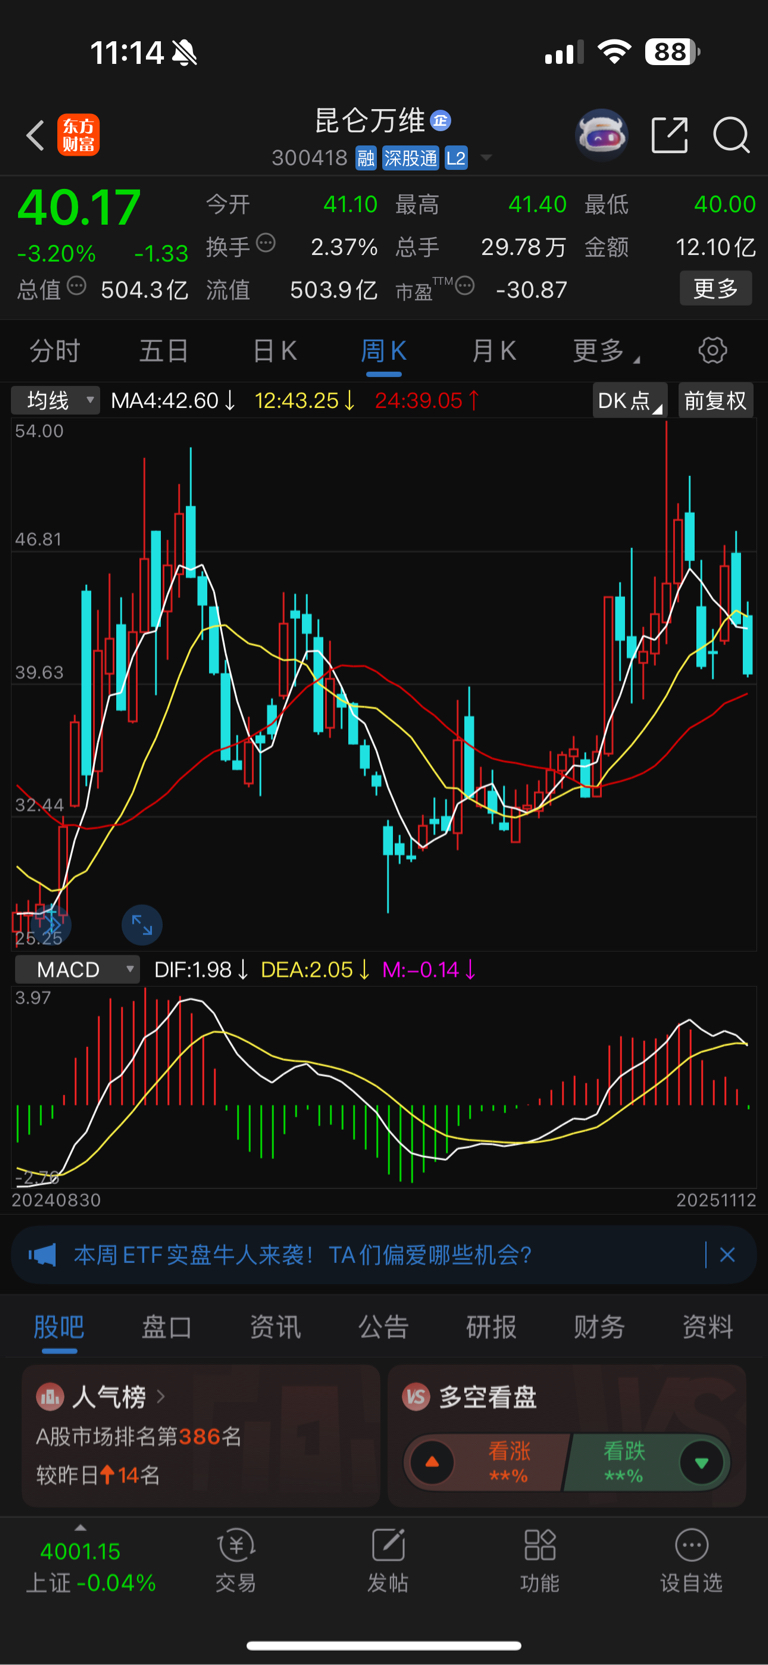Open chart settings gear icon

click(x=713, y=351)
